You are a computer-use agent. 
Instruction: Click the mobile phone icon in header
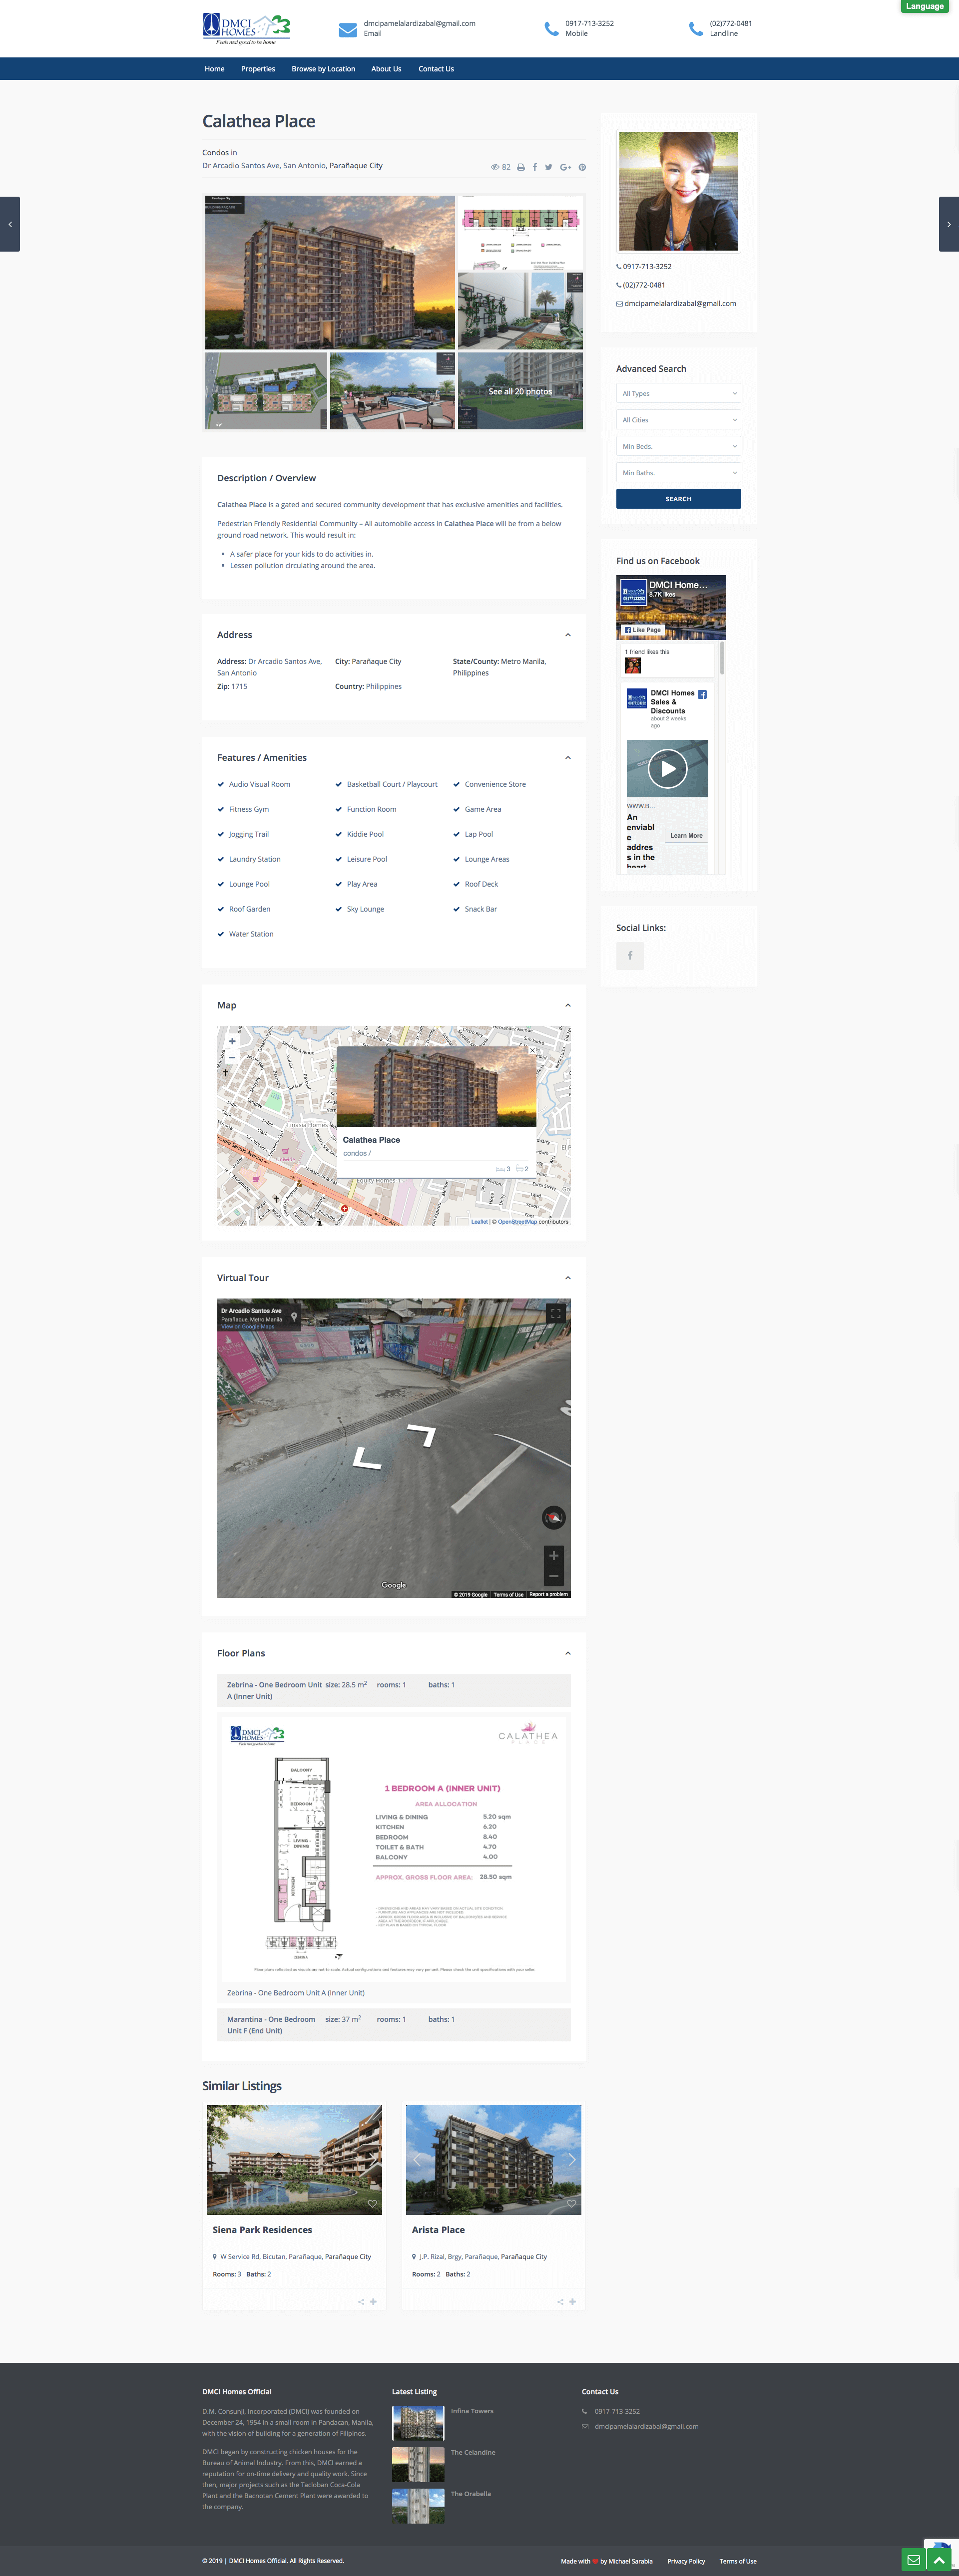[552, 29]
